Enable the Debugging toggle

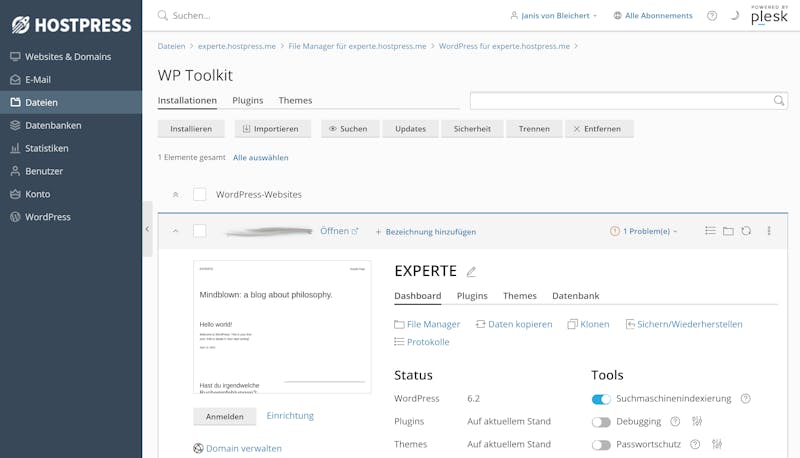coord(601,422)
